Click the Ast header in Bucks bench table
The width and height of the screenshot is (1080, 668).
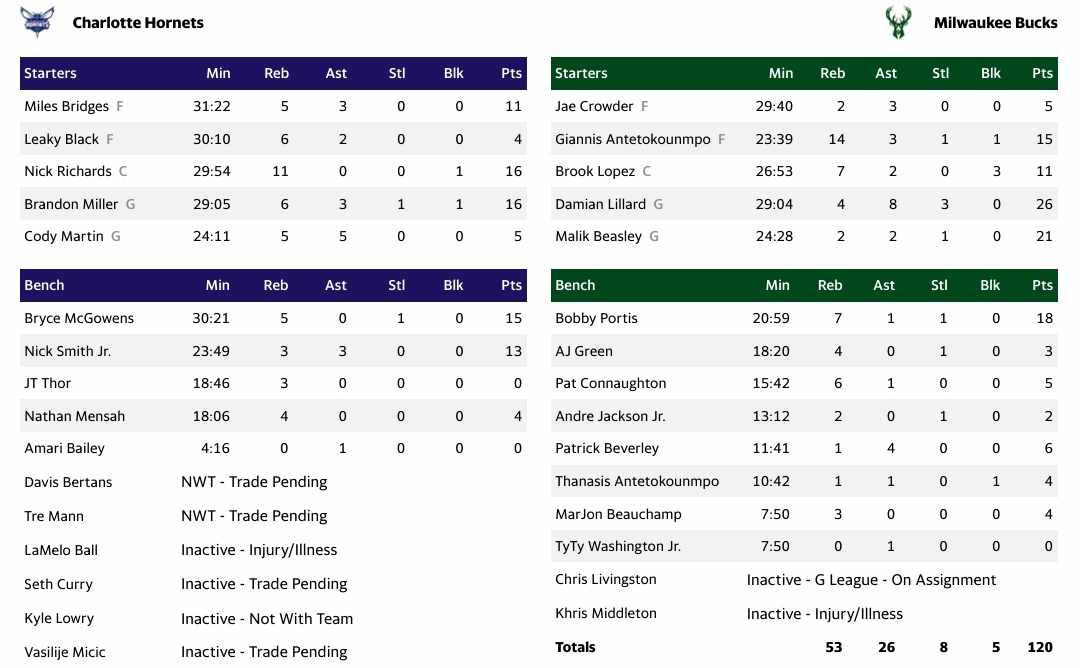click(x=884, y=285)
